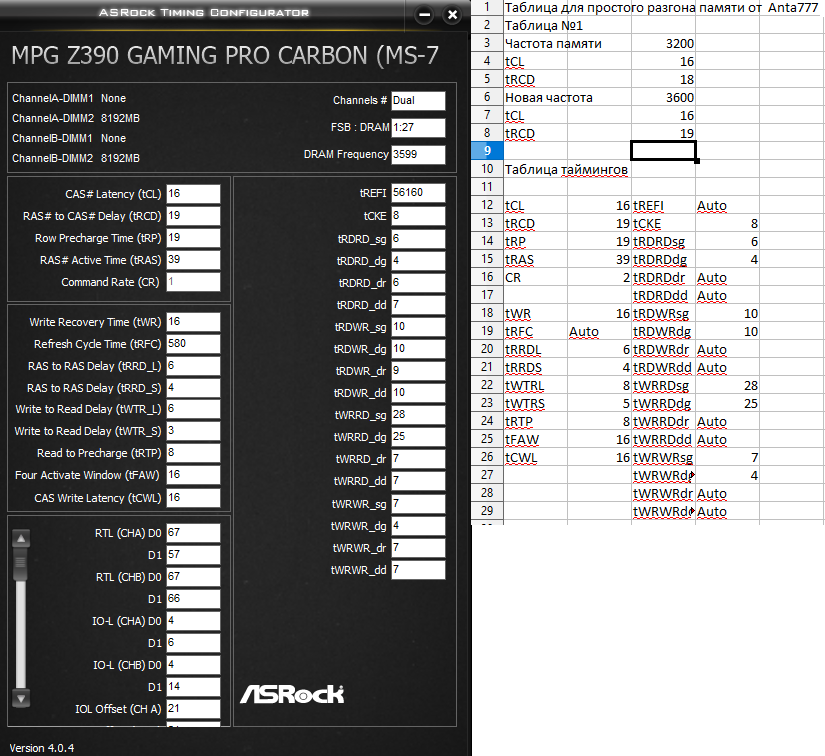Minimize the ASRock Timing Configurator window
825x756 pixels.
coord(425,15)
